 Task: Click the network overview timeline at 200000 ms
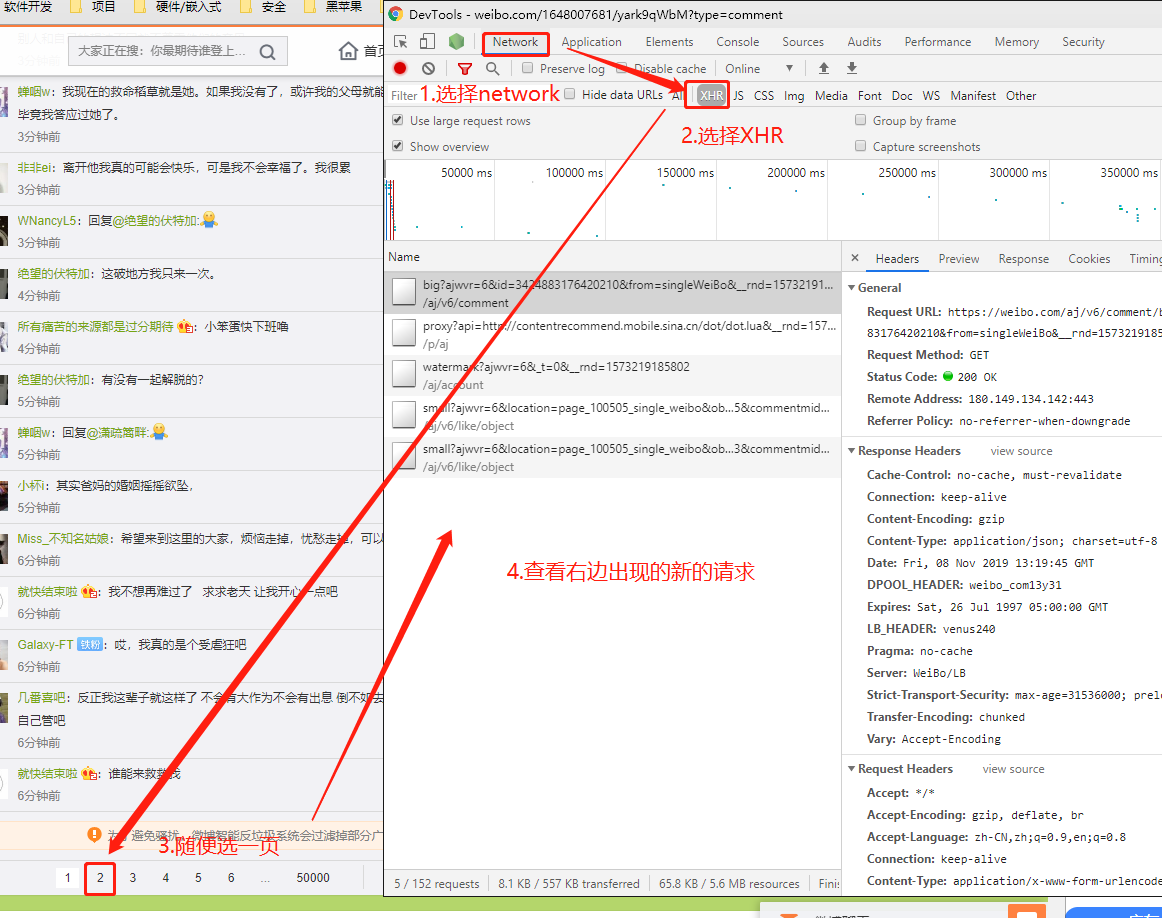tap(795, 173)
